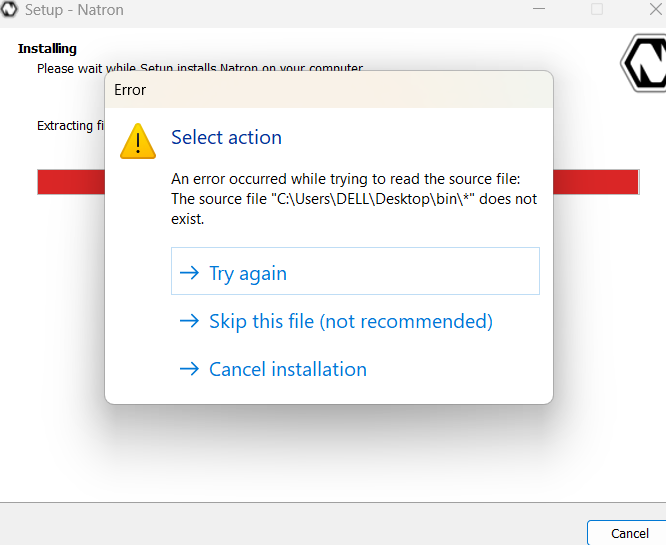Click the Natron logo in setup header

643,63
